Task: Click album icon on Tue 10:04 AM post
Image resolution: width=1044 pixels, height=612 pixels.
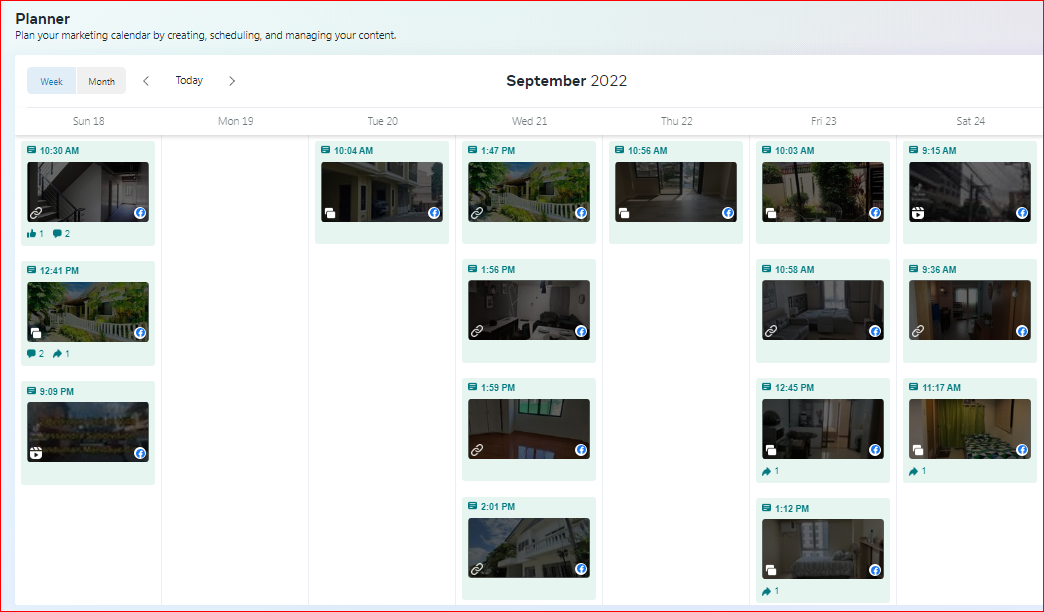Action: (330, 213)
